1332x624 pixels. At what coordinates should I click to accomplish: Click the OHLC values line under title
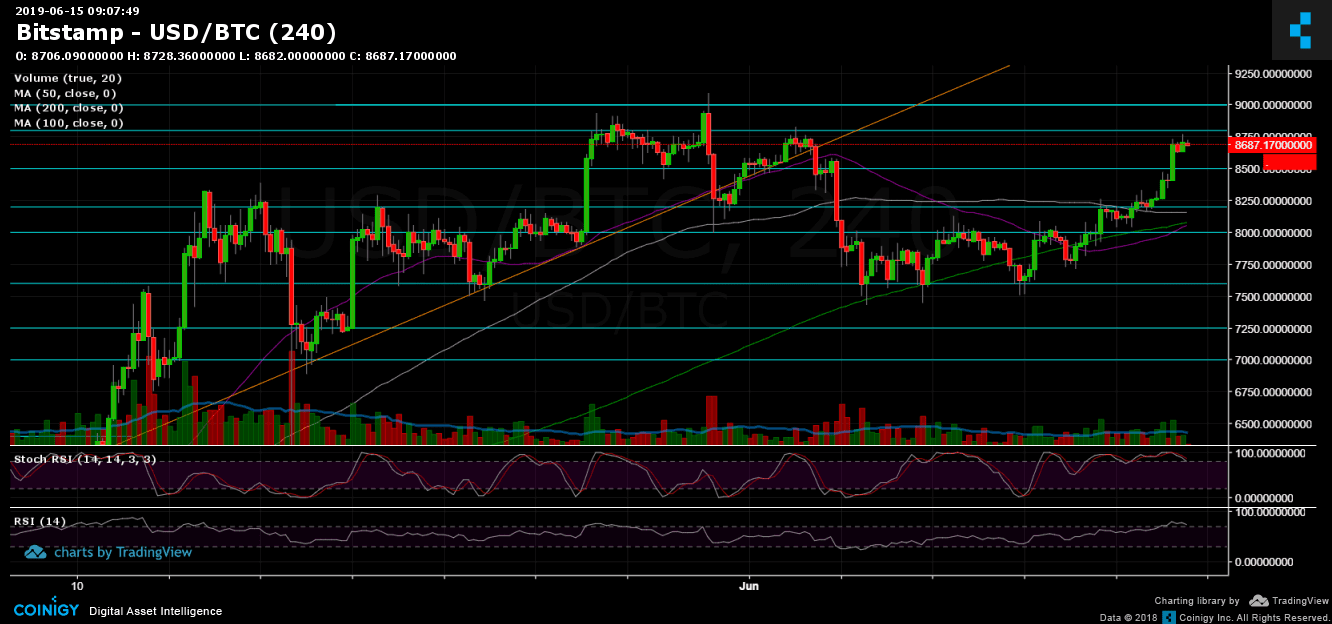(236, 56)
